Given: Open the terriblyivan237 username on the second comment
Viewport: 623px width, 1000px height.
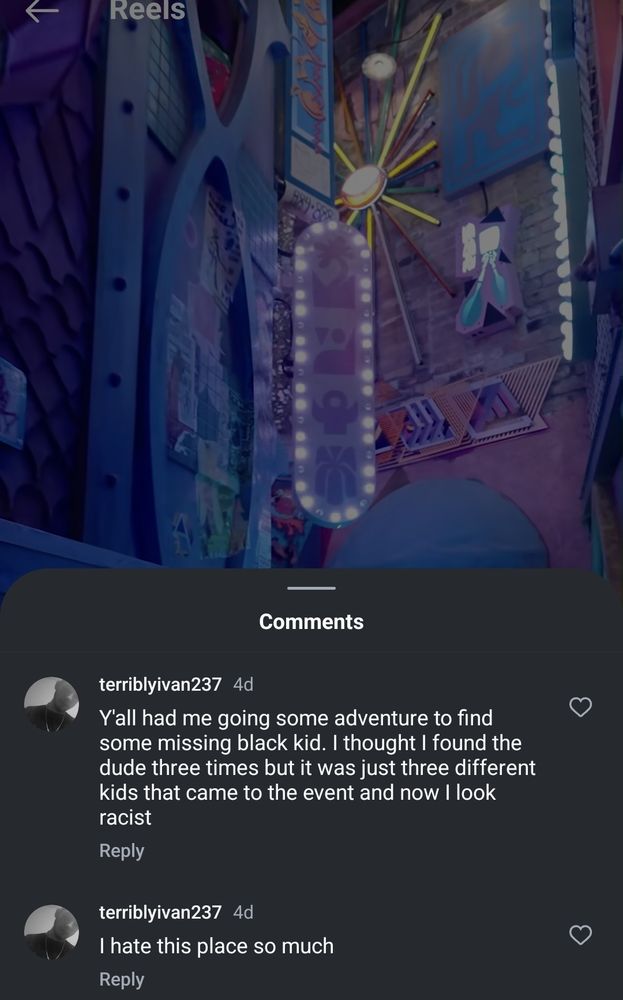Looking at the screenshot, I should (160, 912).
